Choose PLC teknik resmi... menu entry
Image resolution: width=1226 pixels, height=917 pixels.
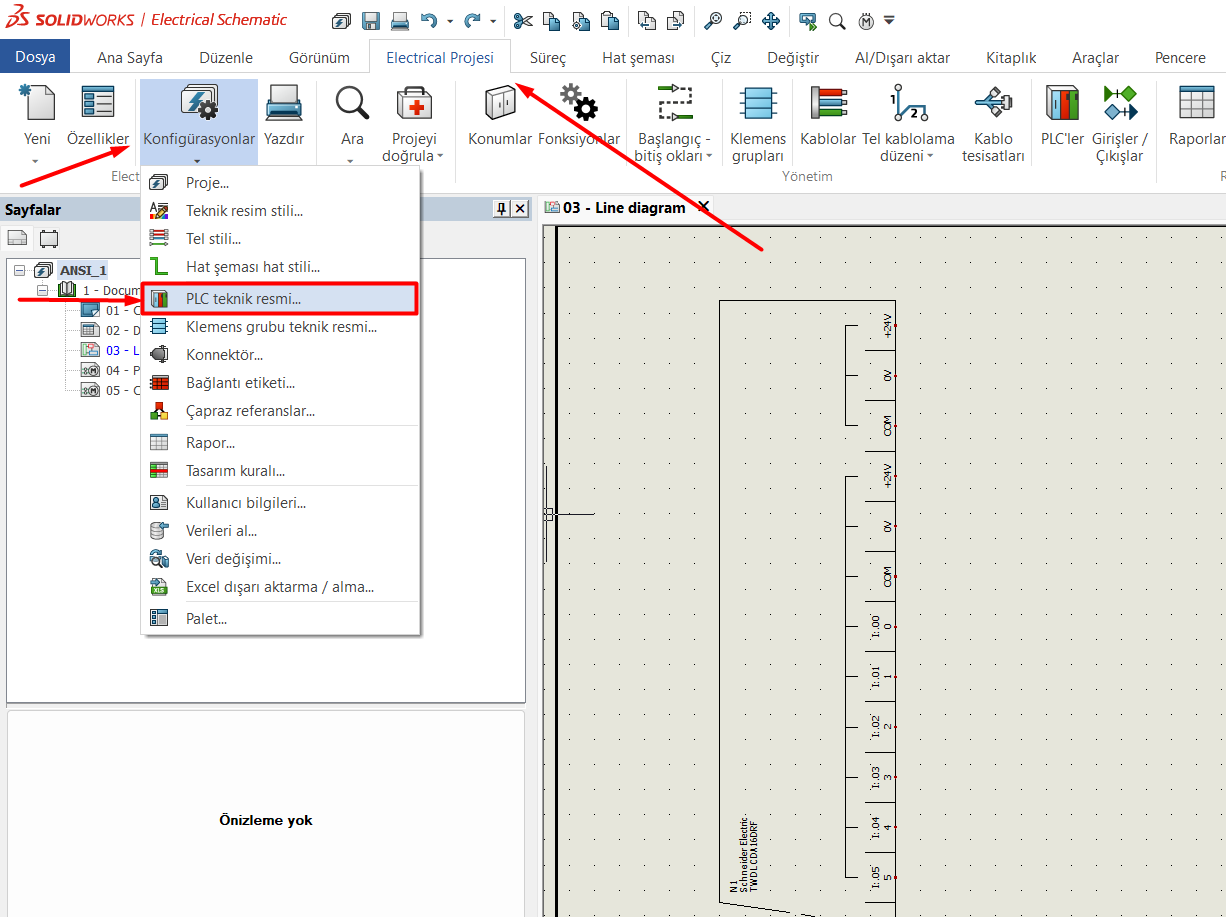tap(280, 298)
